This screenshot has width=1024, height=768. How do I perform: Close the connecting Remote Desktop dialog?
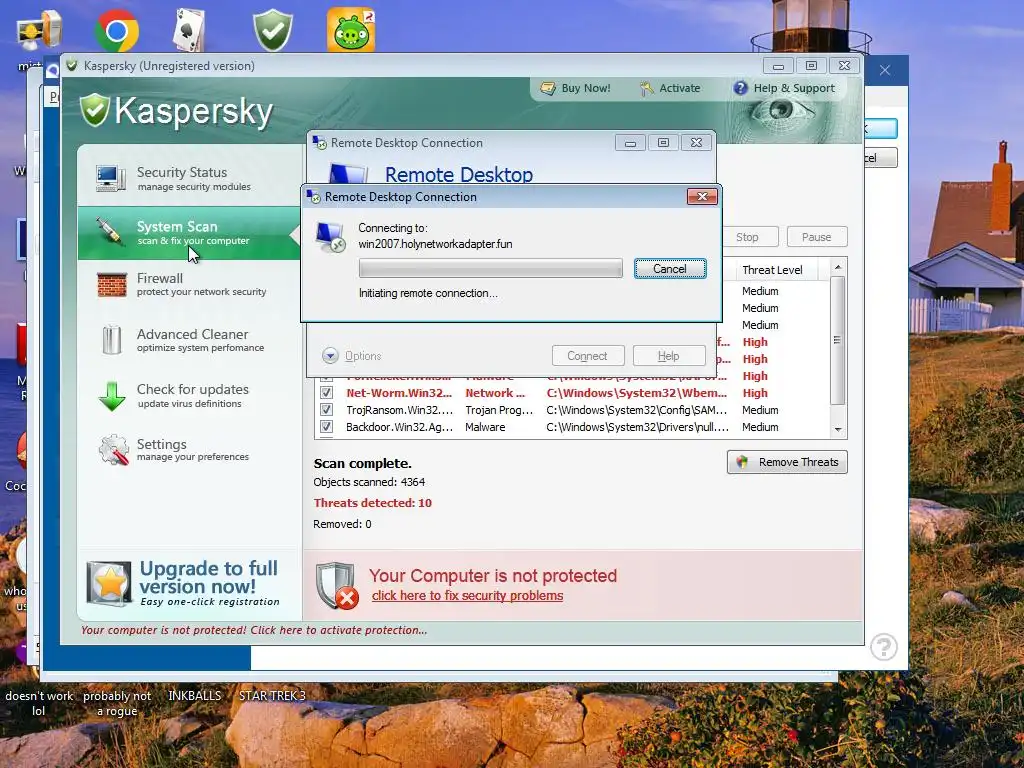pyautogui.click(x=702, y=197)
